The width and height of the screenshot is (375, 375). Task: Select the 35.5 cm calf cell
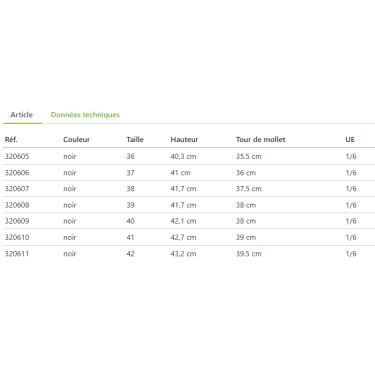pos(249,156)
